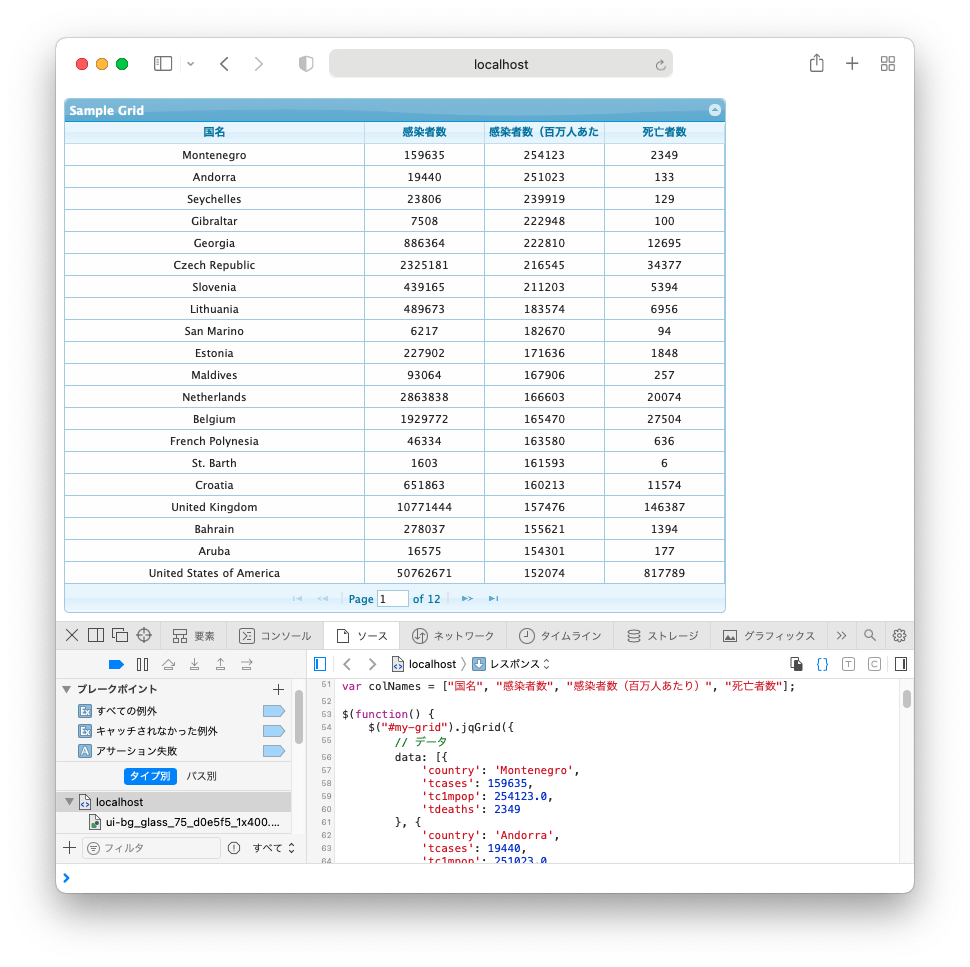Image resolution: width=970 pixels, height=967 pixels.
Task: Switch to the ソース tab
Action: click(x=361, y=636)
